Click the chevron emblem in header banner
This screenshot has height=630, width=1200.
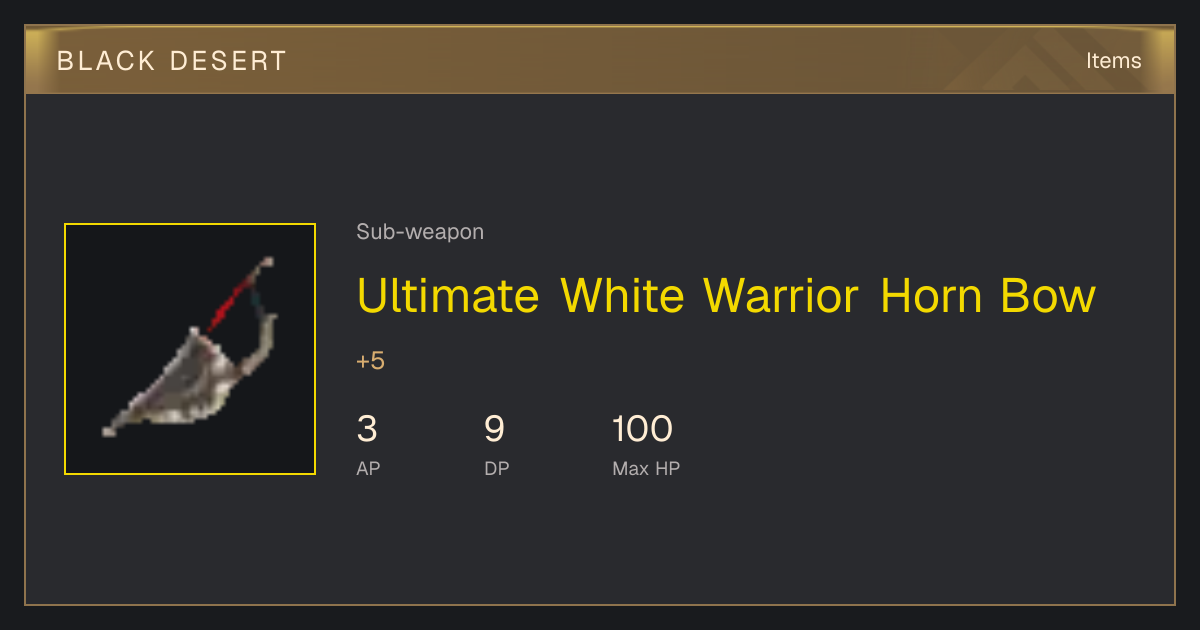(1030, 62)
